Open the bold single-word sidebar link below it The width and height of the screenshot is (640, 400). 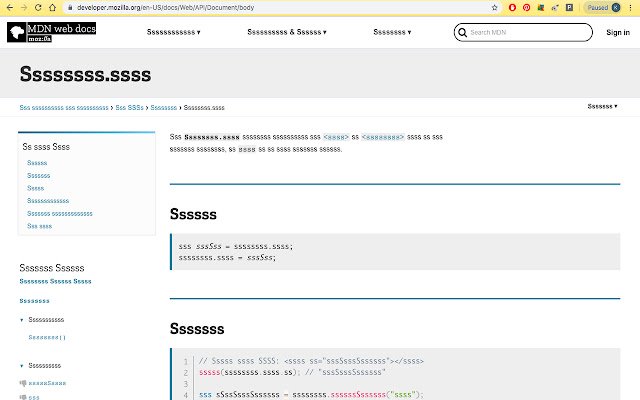click(x=34, y=301)
